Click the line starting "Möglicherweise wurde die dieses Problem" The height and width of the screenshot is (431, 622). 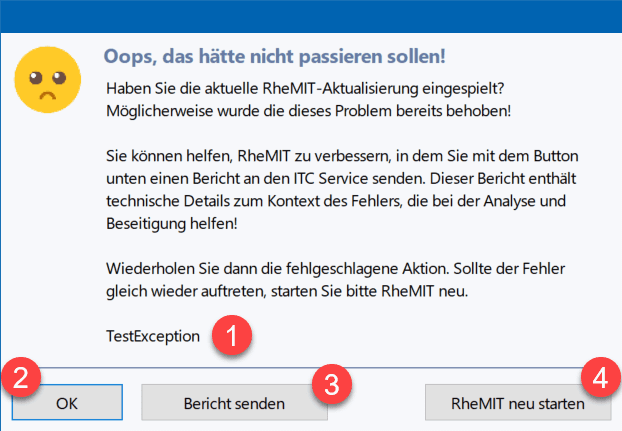pyautogui.click(x=308, y=109)
